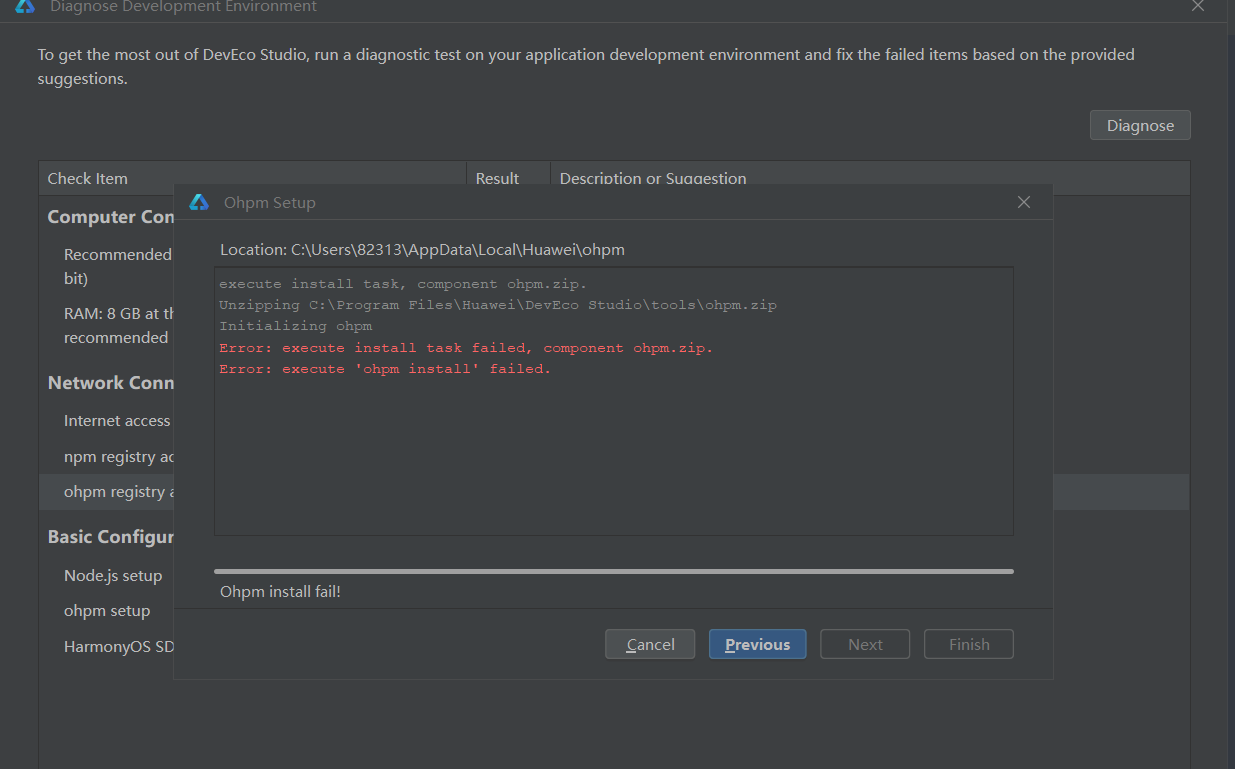Collapse the Computer Configuration section
This screenshot has height=769, width=1235.
pyautogui.click(x=110, y=216)
